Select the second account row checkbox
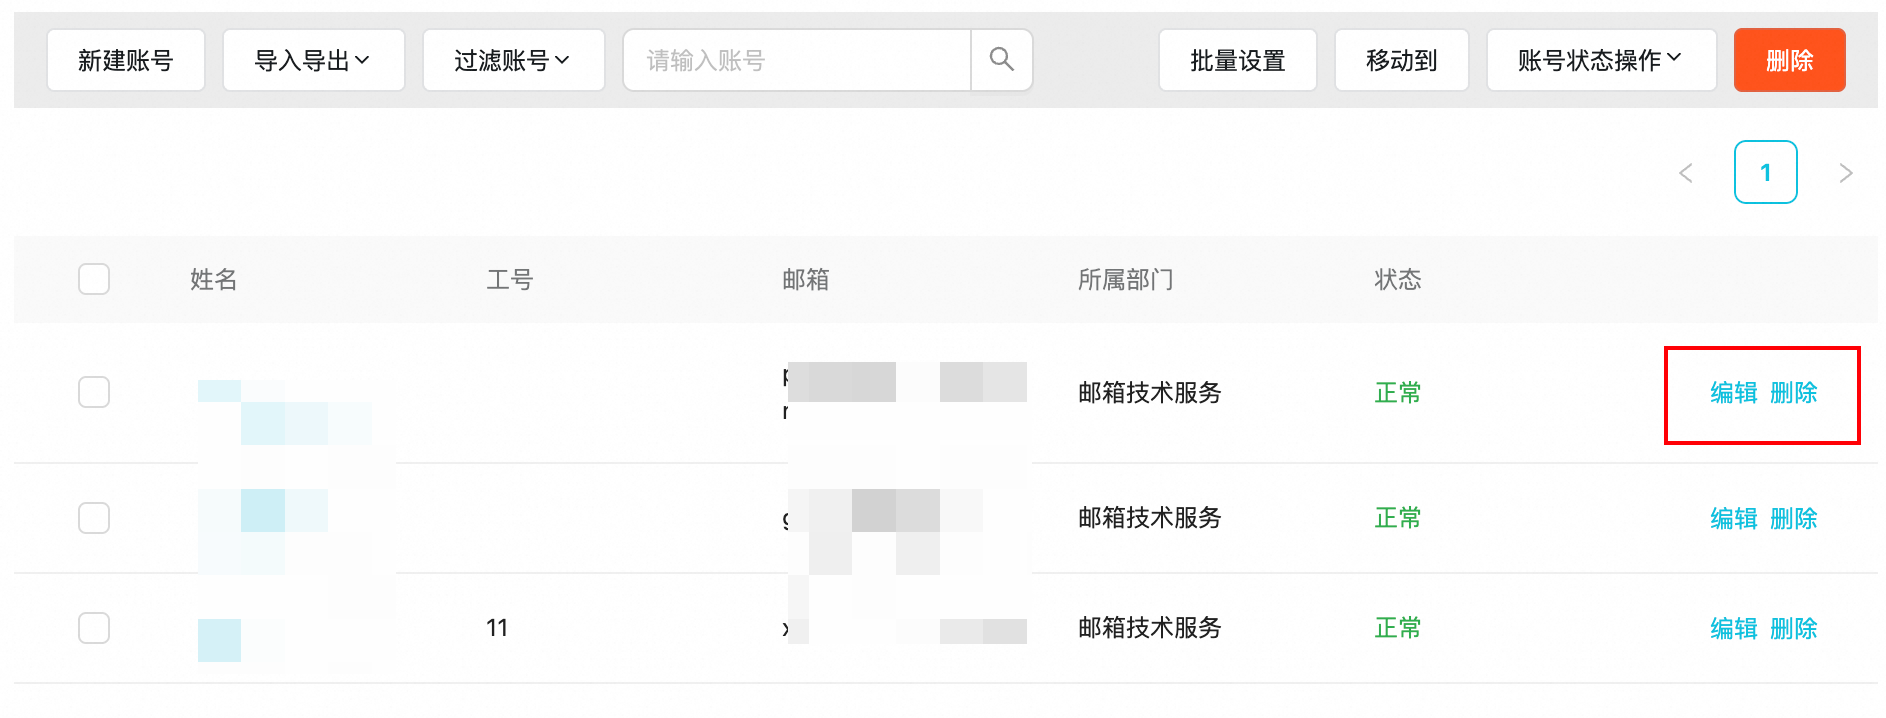The width and height of the screenshot is (1886, 718). coord(94,518)
